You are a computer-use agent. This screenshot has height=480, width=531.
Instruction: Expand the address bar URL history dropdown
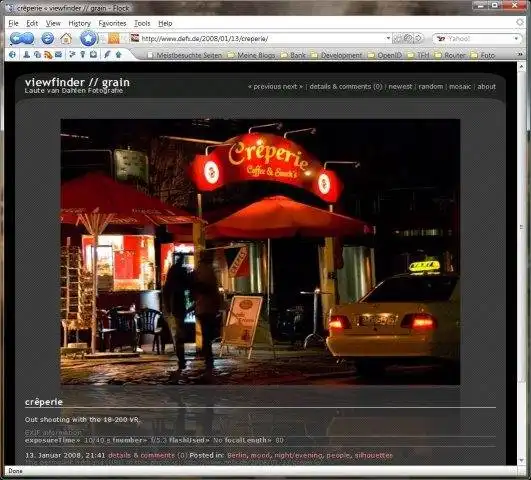[x=388, y=38]
